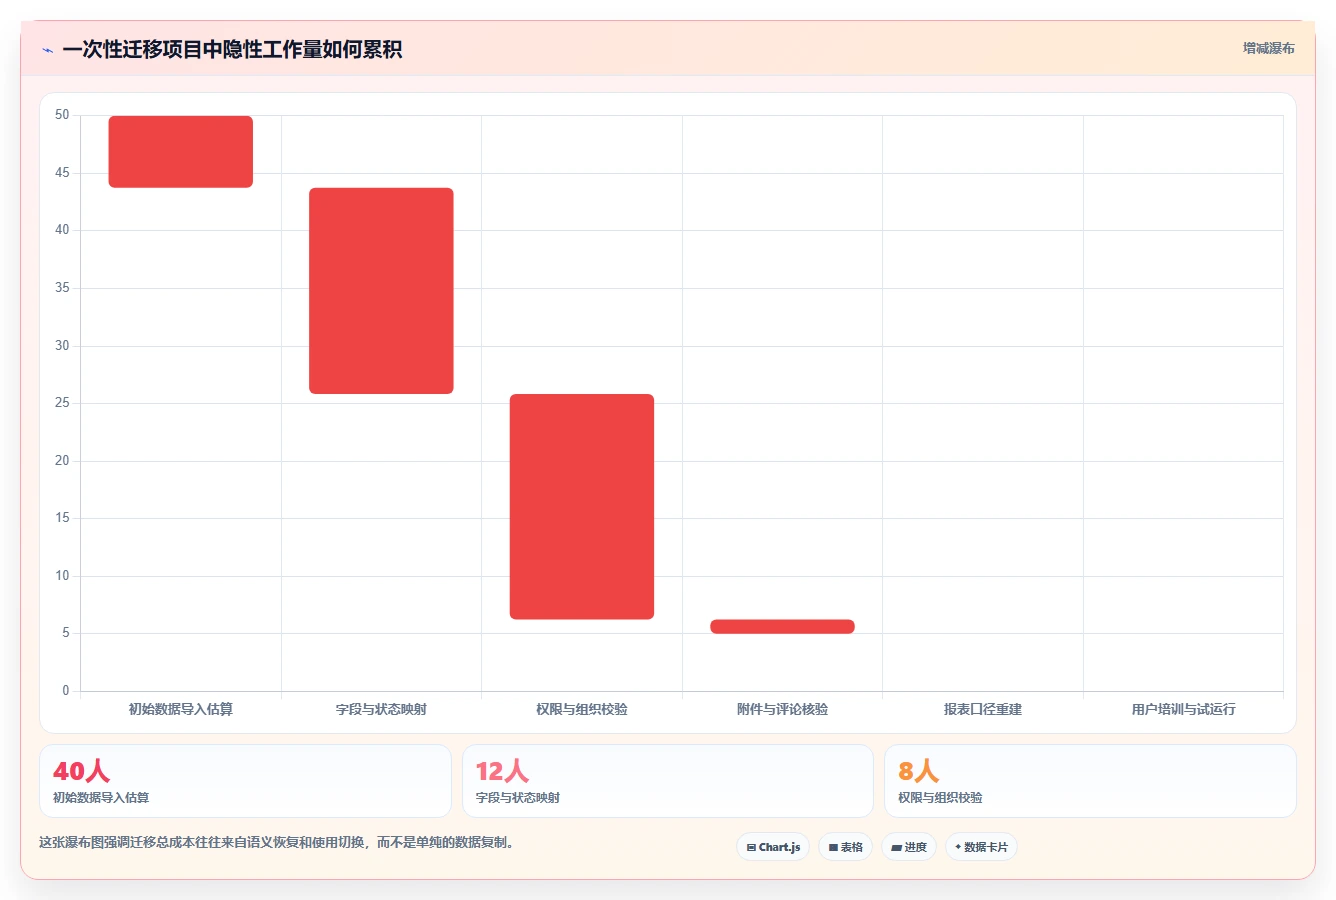Click the chart title 一次性迁移项目中隐性工作量如何累积
This screenshot has height=900, width=1336.
(232, 50)
